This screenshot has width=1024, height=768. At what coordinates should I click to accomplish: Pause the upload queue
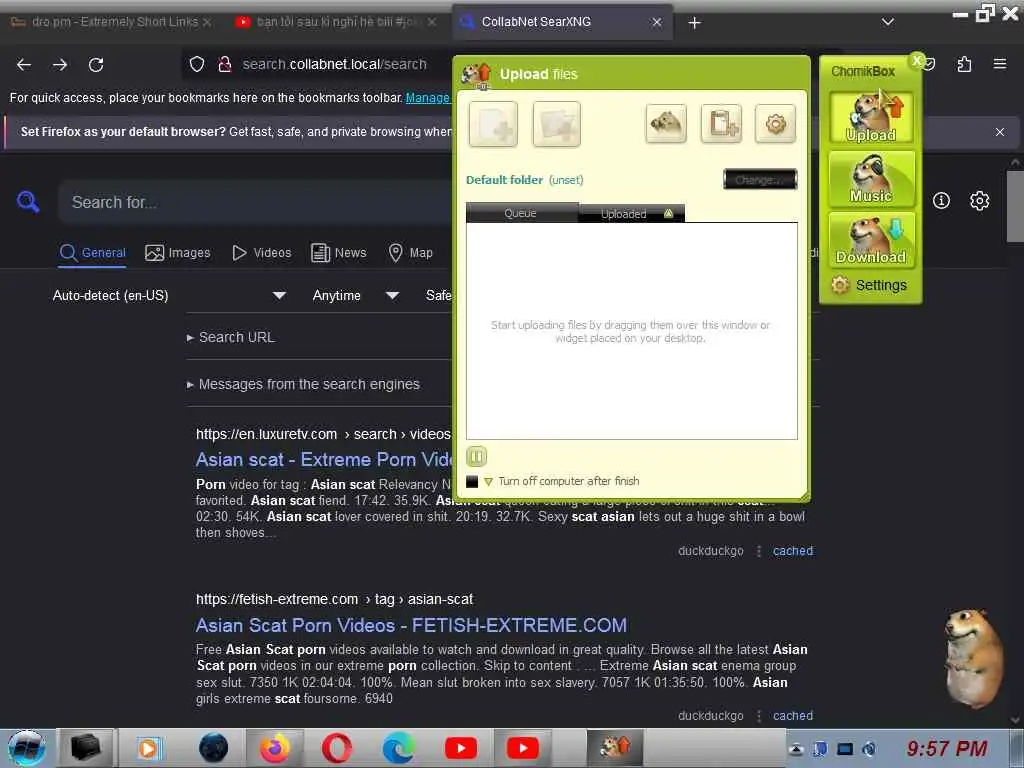point(476,456)
